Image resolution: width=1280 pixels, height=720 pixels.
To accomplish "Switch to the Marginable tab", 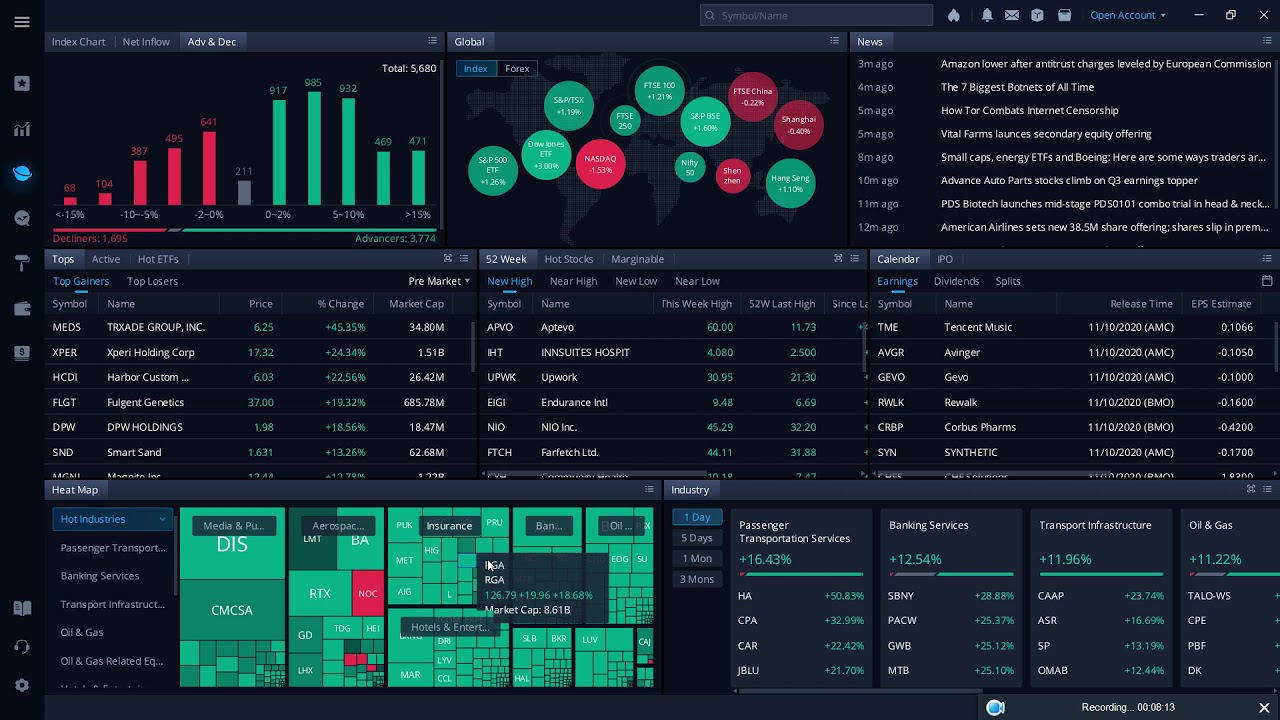I will pos(637,259).
